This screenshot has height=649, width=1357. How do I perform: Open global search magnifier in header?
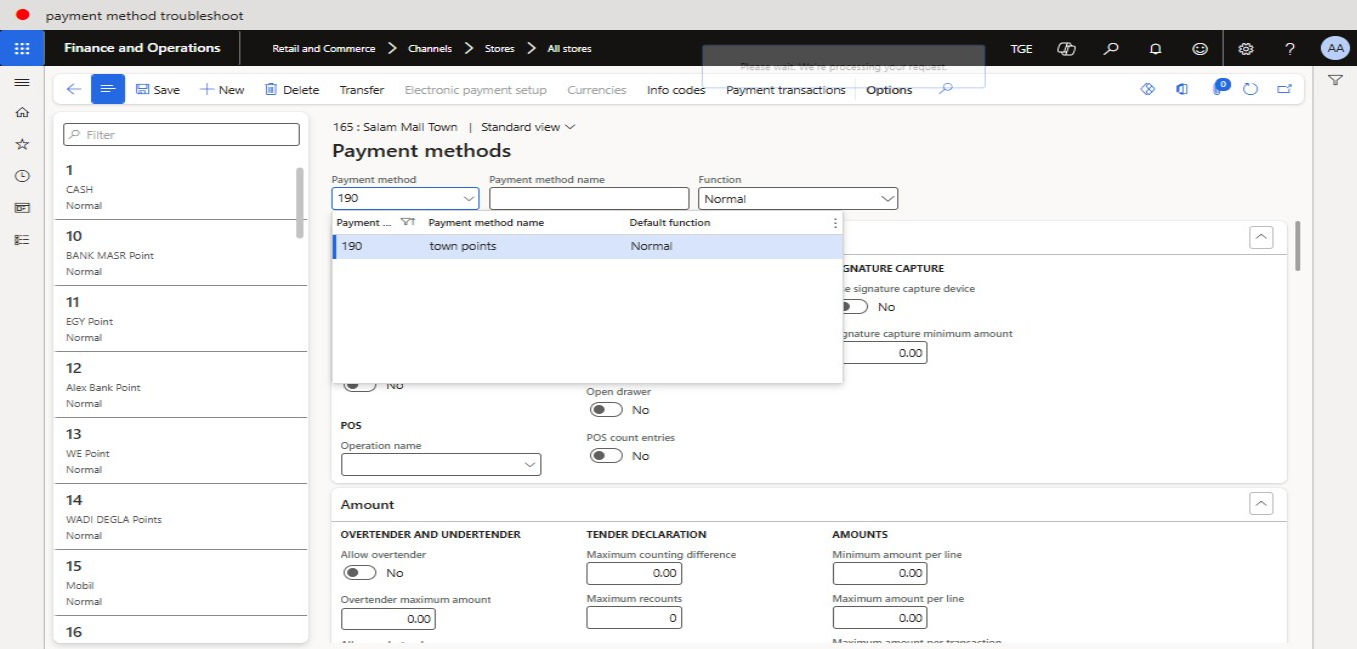click(x=1111, y=48)
